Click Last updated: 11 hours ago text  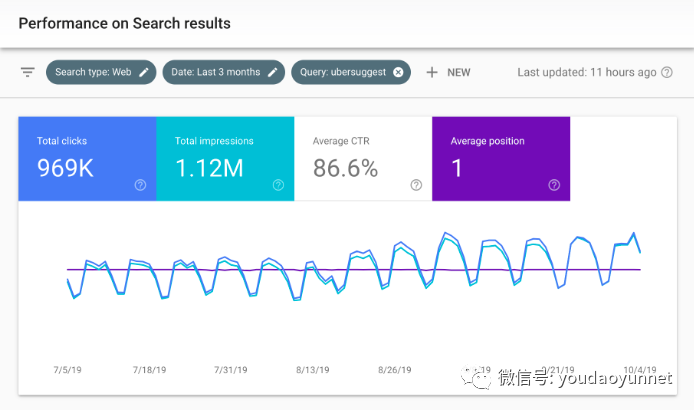[x=587, y=72]
